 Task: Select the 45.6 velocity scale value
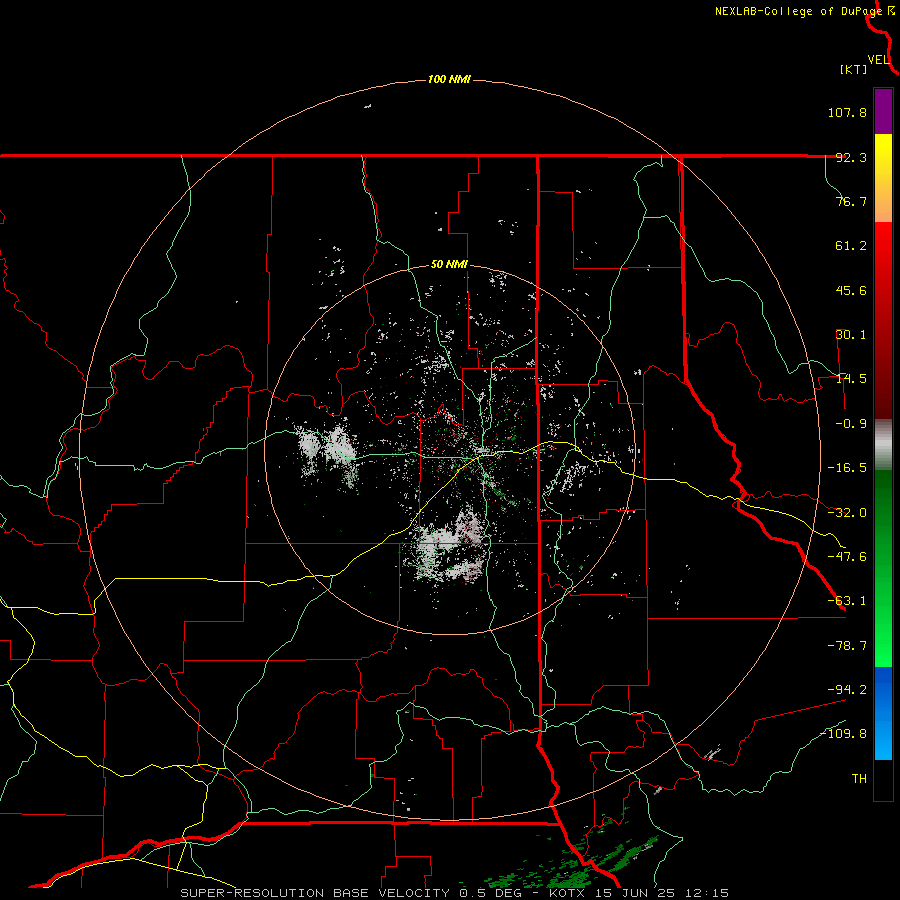pyautogui.click(x=851, y=290)
